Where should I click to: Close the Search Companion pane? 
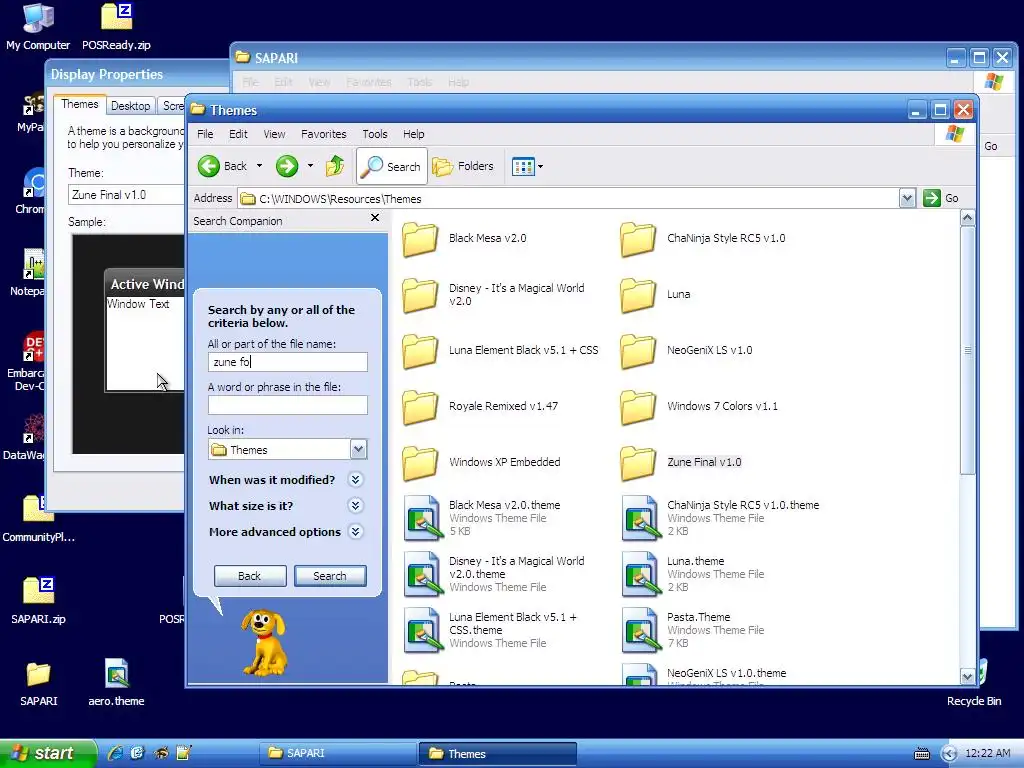coord(375,217)
